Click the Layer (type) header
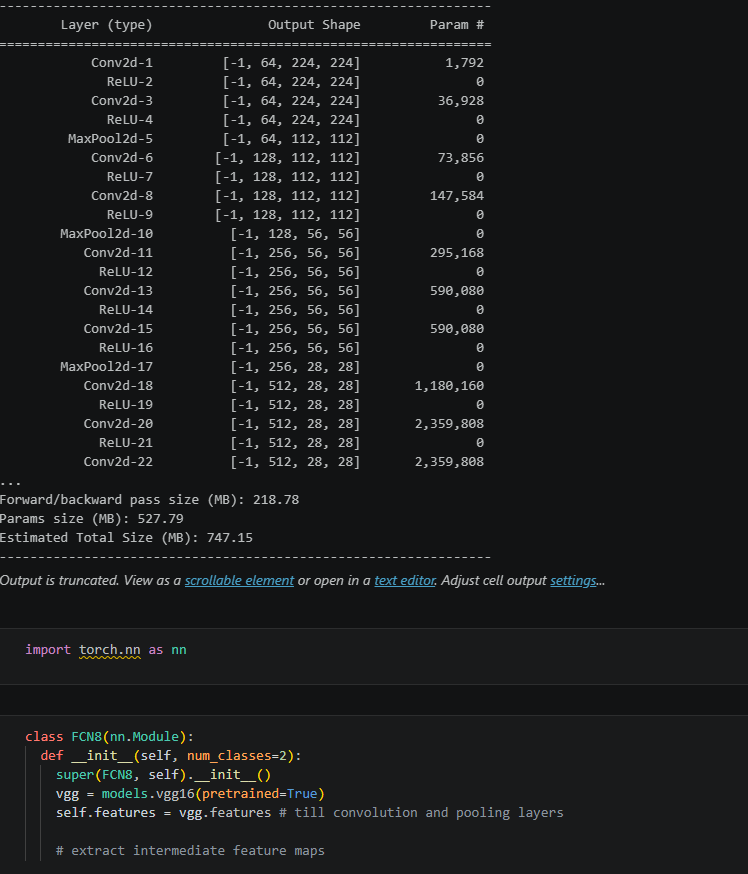The width and height of the screenshot is (748, 874). point(106,25)
